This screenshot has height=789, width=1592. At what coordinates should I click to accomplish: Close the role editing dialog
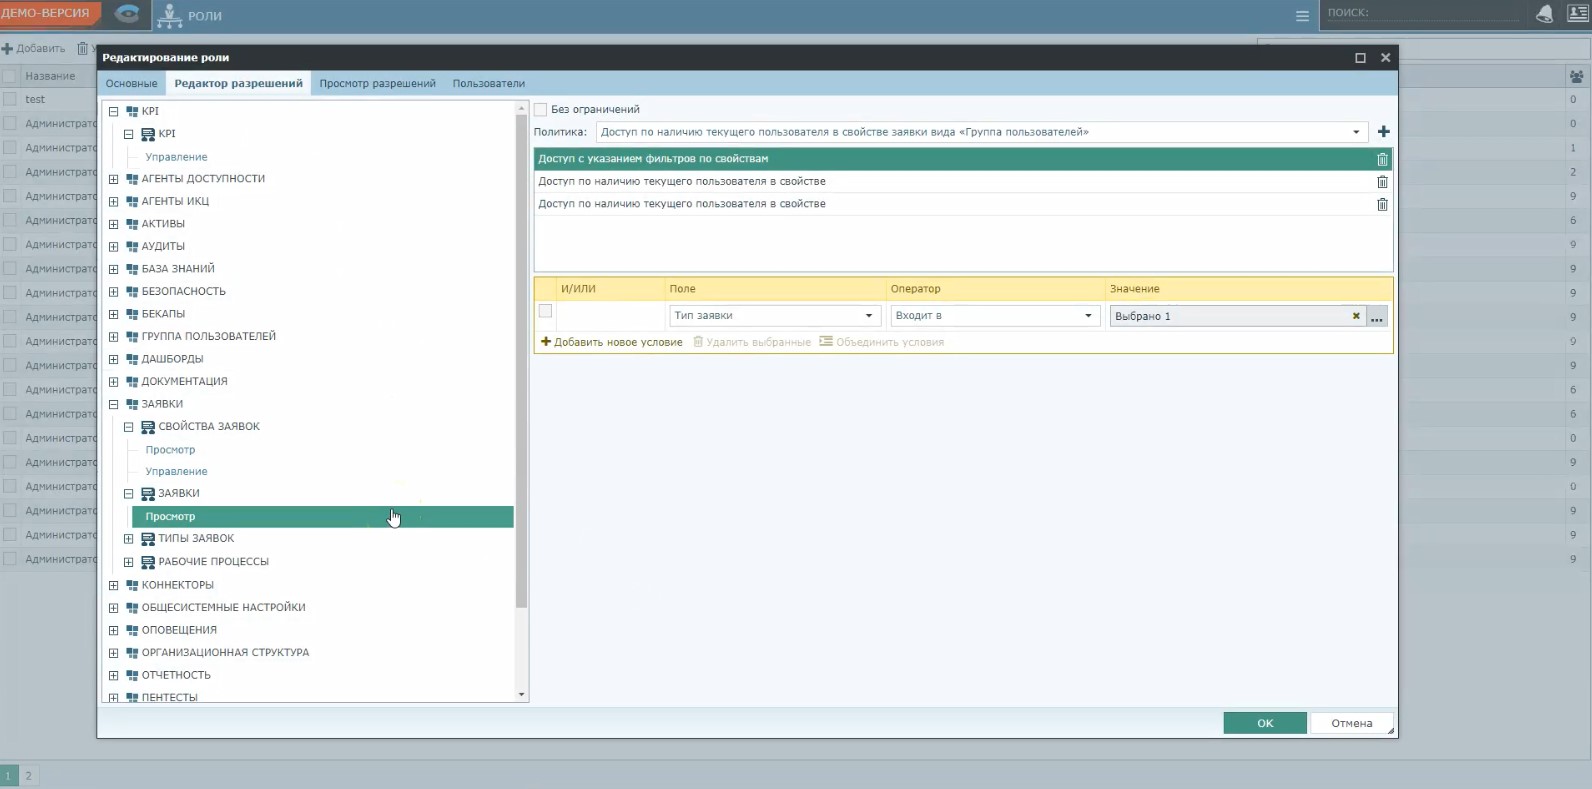1385,58
